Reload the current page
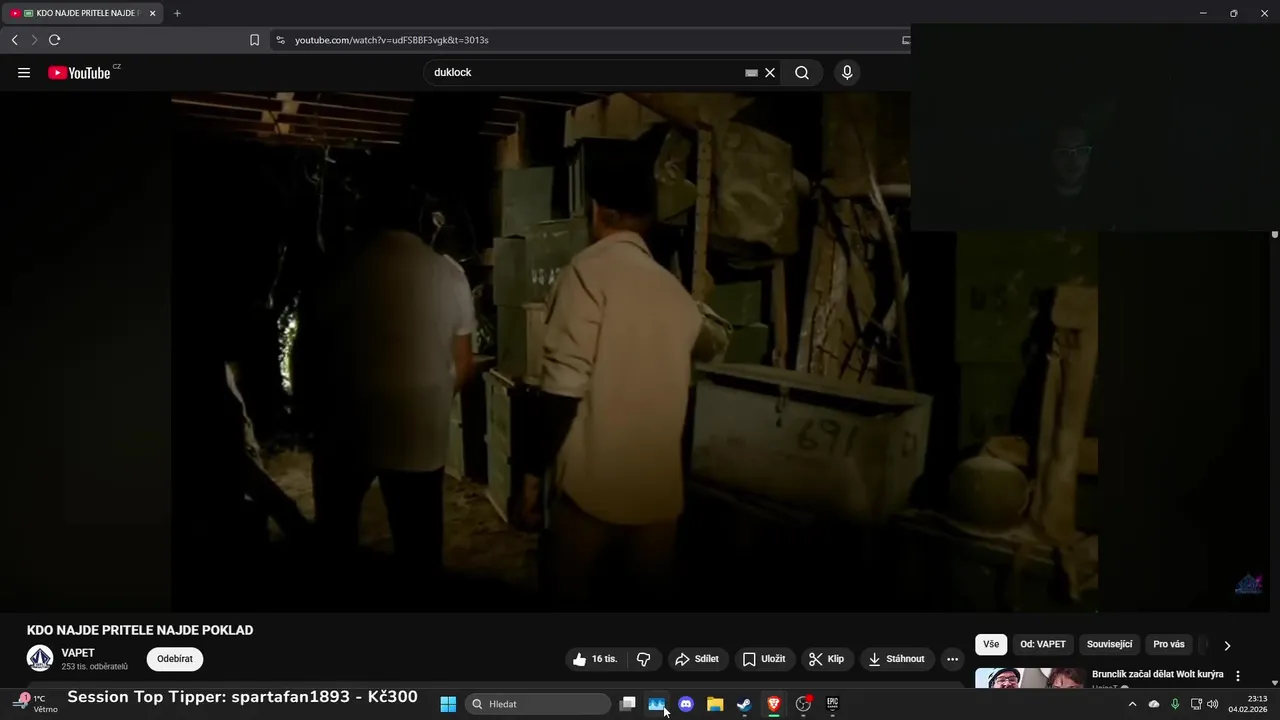Screen dimensions: 1280x720 pos(54,40)
